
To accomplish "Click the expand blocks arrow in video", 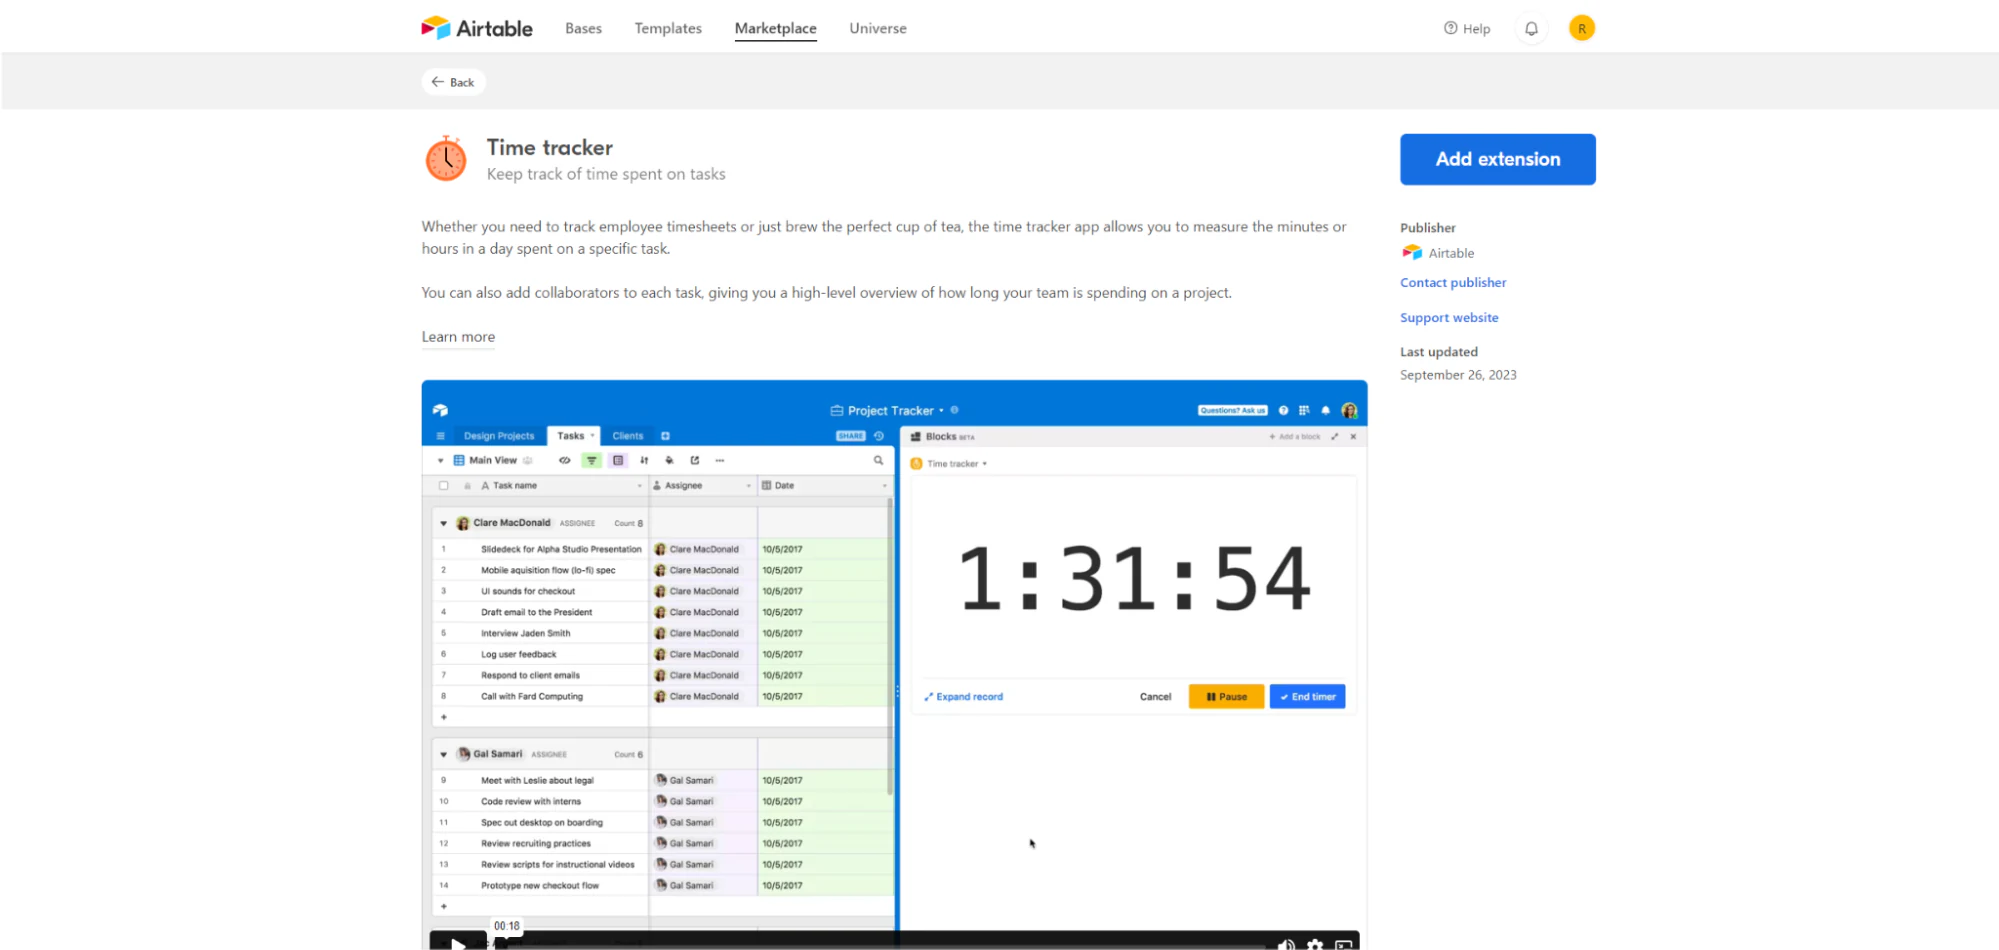I will click(x=1334, y=437).
